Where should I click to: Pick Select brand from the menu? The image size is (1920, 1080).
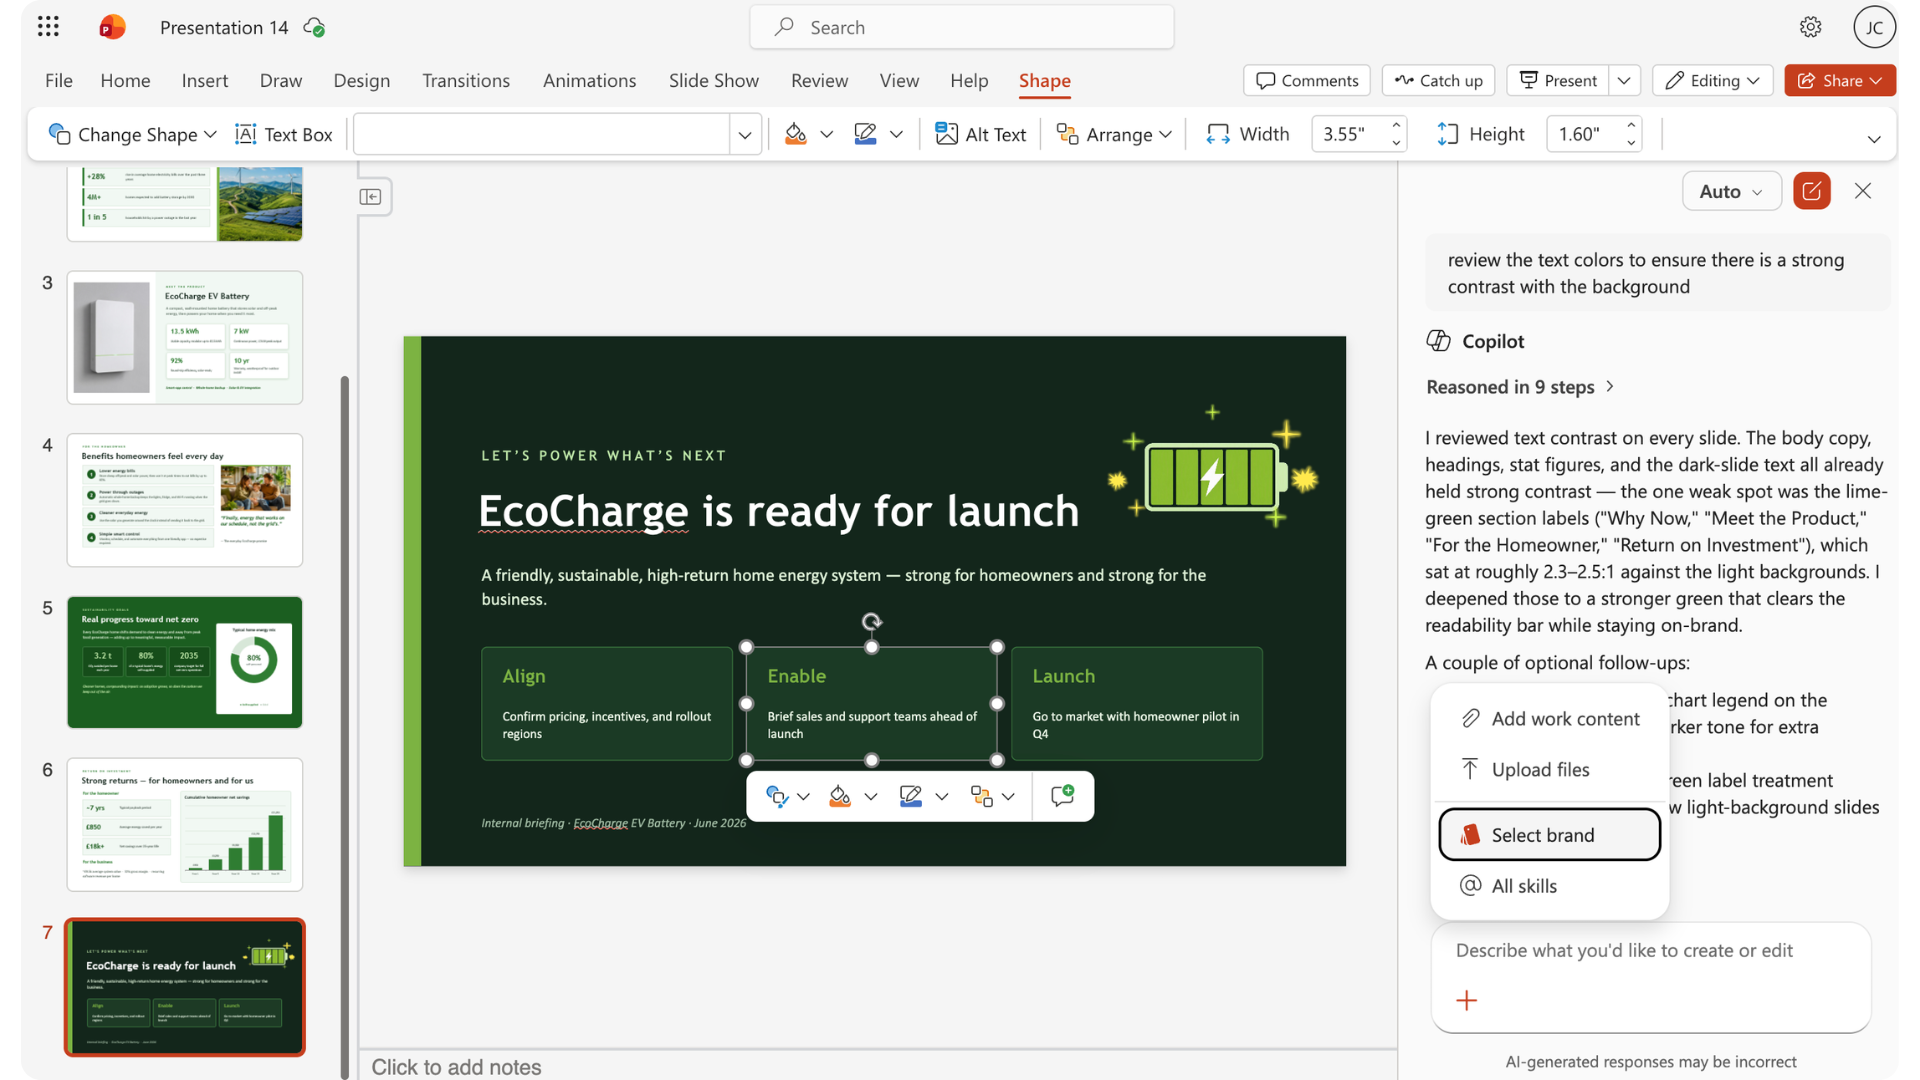(1550, 834)
